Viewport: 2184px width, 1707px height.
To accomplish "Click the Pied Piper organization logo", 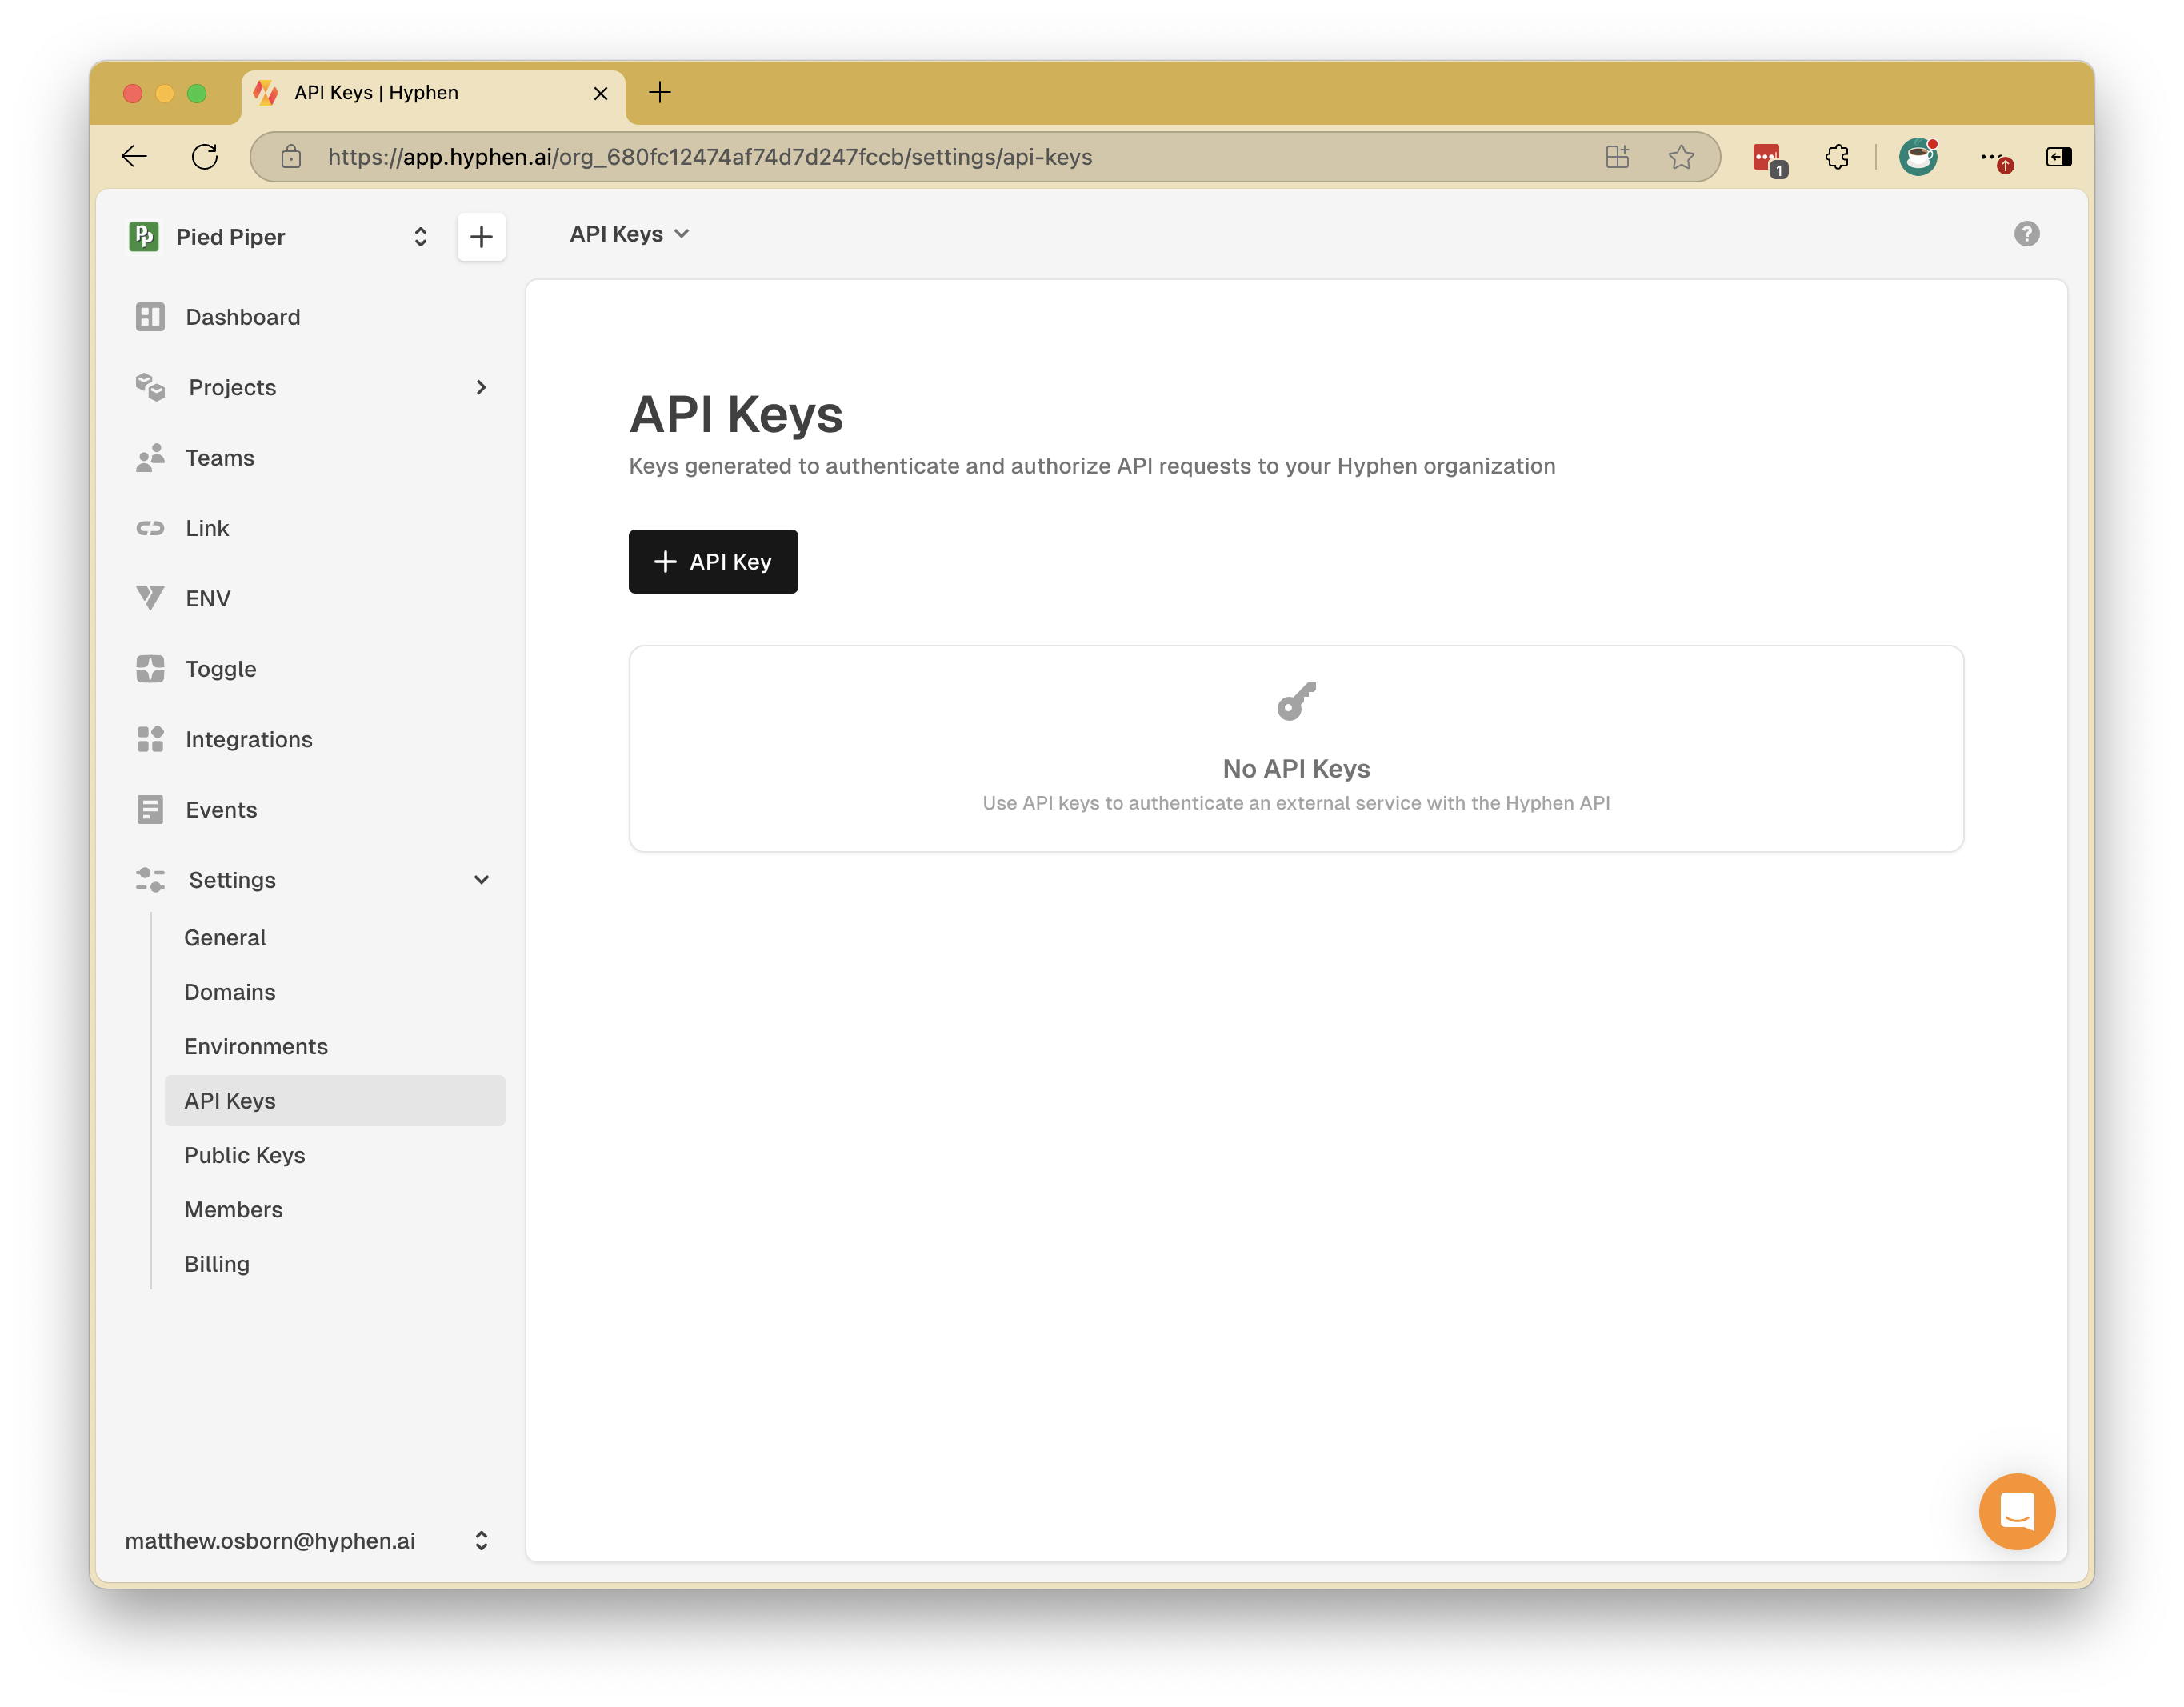I will [144, 236].
